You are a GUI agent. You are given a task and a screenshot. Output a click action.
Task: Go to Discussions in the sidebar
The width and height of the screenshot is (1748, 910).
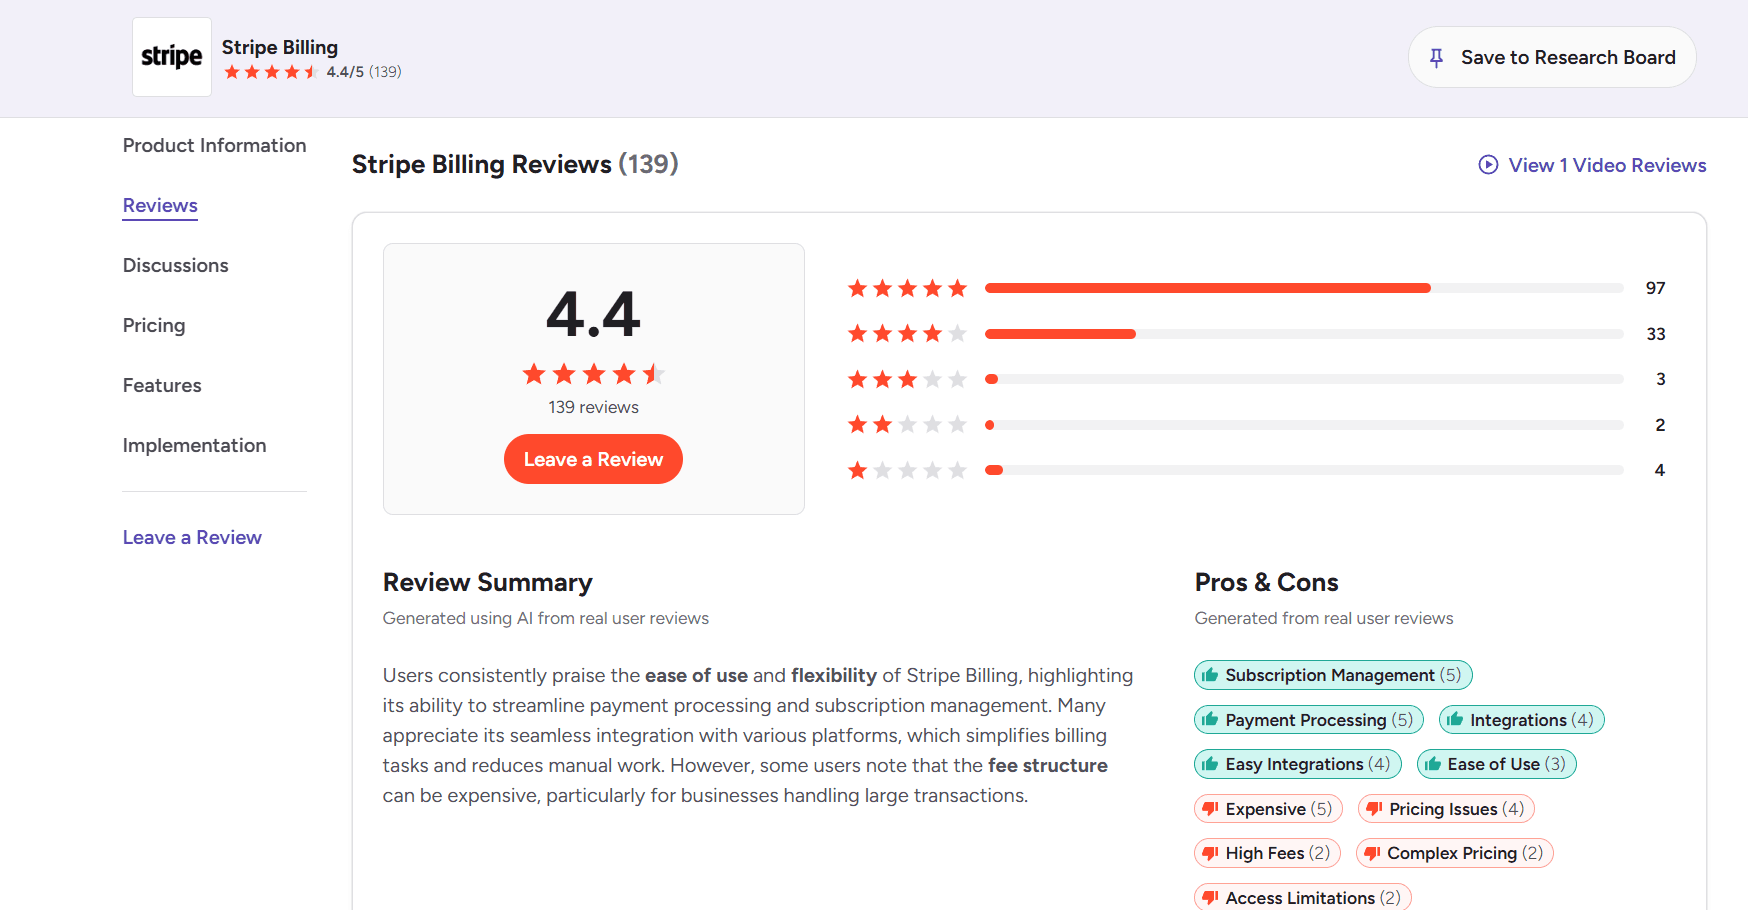click(x=176, y=265)
